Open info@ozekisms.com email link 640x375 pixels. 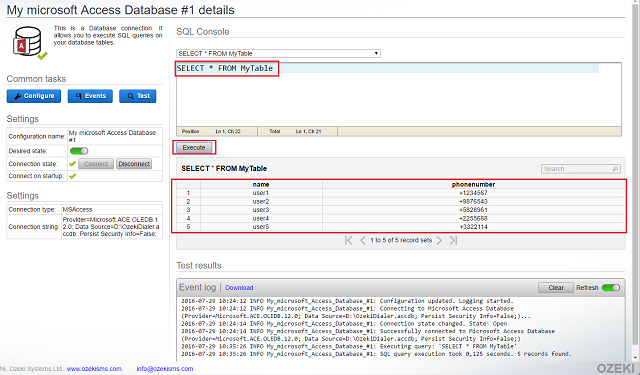click(165, 368)
